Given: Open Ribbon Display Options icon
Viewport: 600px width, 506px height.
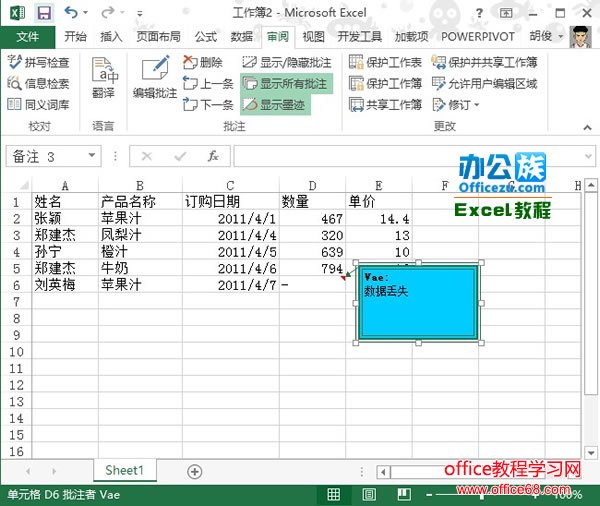Looking at the screenshot, I should 506,13.
